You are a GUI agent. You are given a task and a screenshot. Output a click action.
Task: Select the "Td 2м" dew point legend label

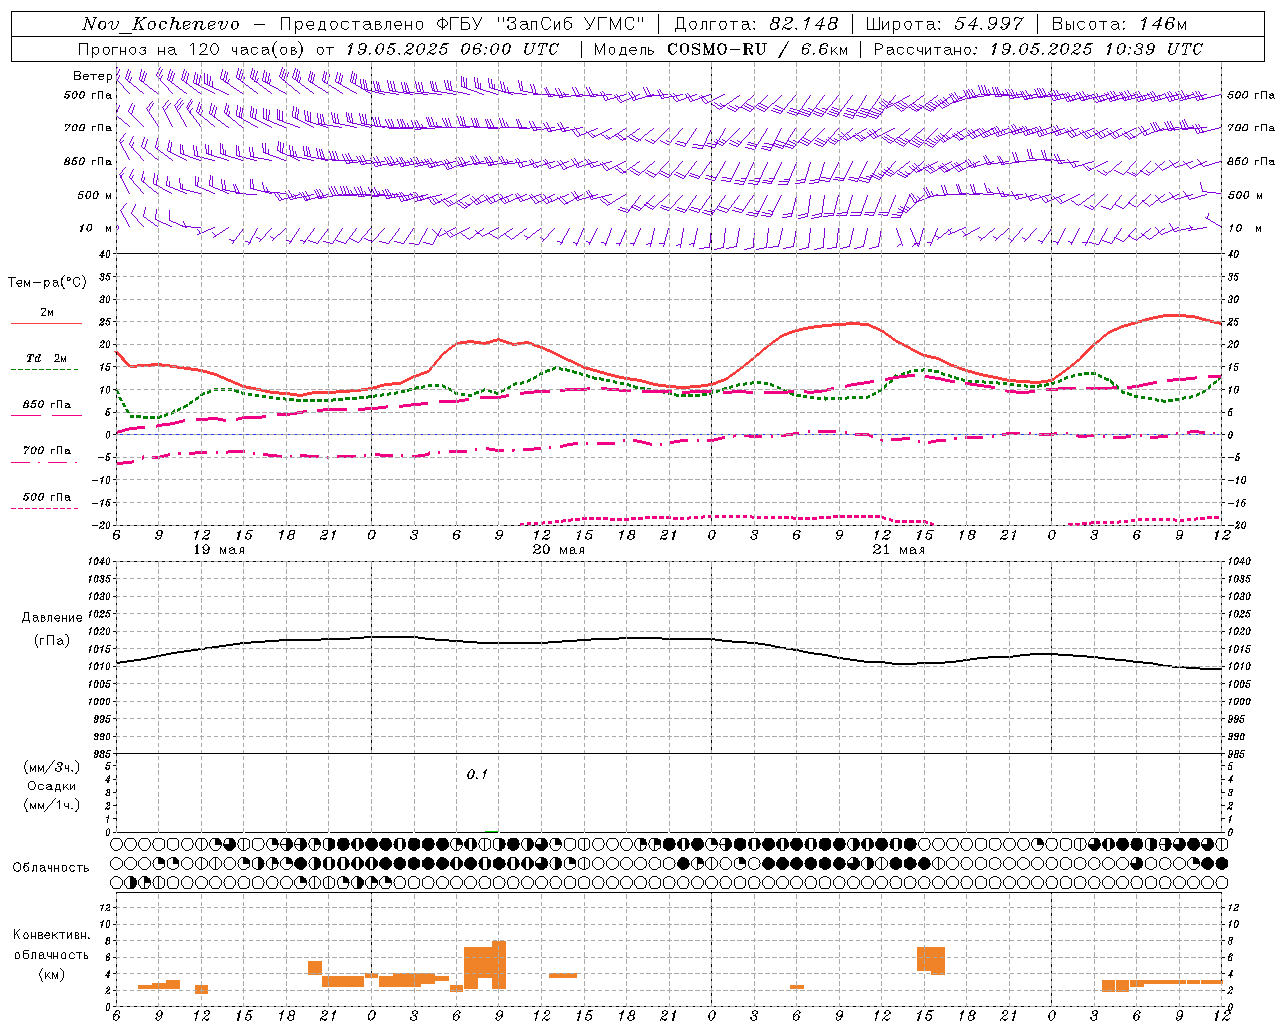coord(47,358)
